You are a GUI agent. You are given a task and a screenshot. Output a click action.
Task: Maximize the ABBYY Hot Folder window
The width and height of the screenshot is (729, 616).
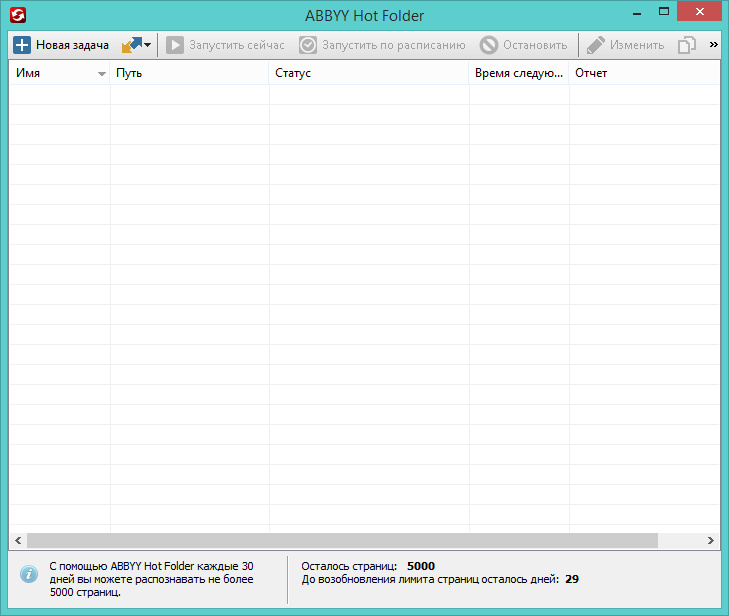click(664, 12)
